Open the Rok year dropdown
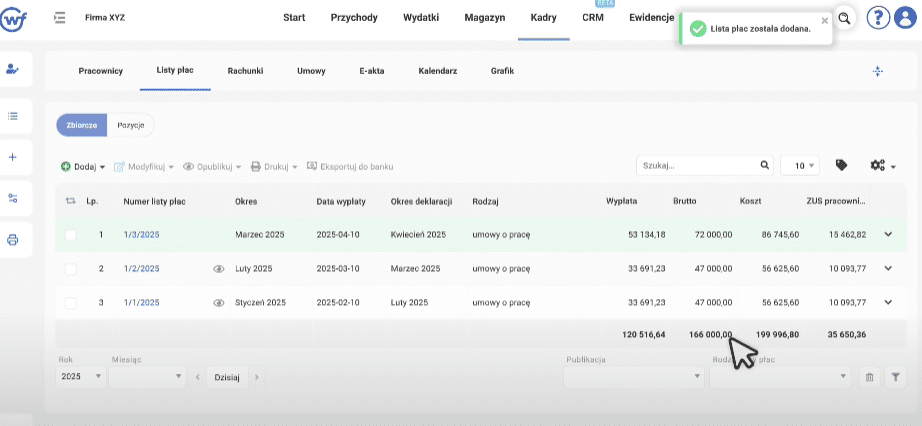Image resolution: width=922 pixels, height=426 pixels. click(81, 377)
